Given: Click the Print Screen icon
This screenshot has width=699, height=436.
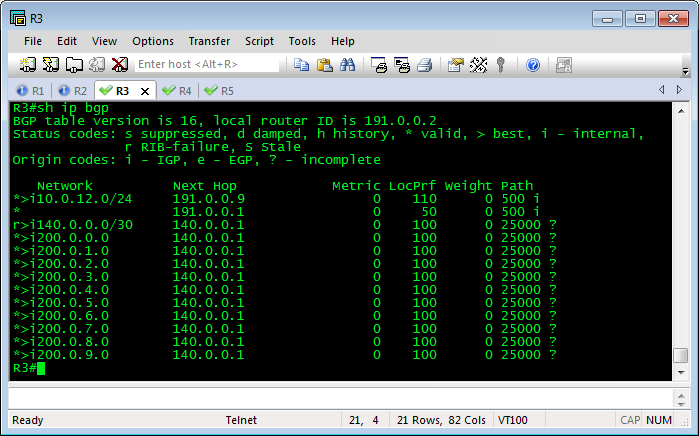Looking at the screenshot, I should [x=379, y=65].
